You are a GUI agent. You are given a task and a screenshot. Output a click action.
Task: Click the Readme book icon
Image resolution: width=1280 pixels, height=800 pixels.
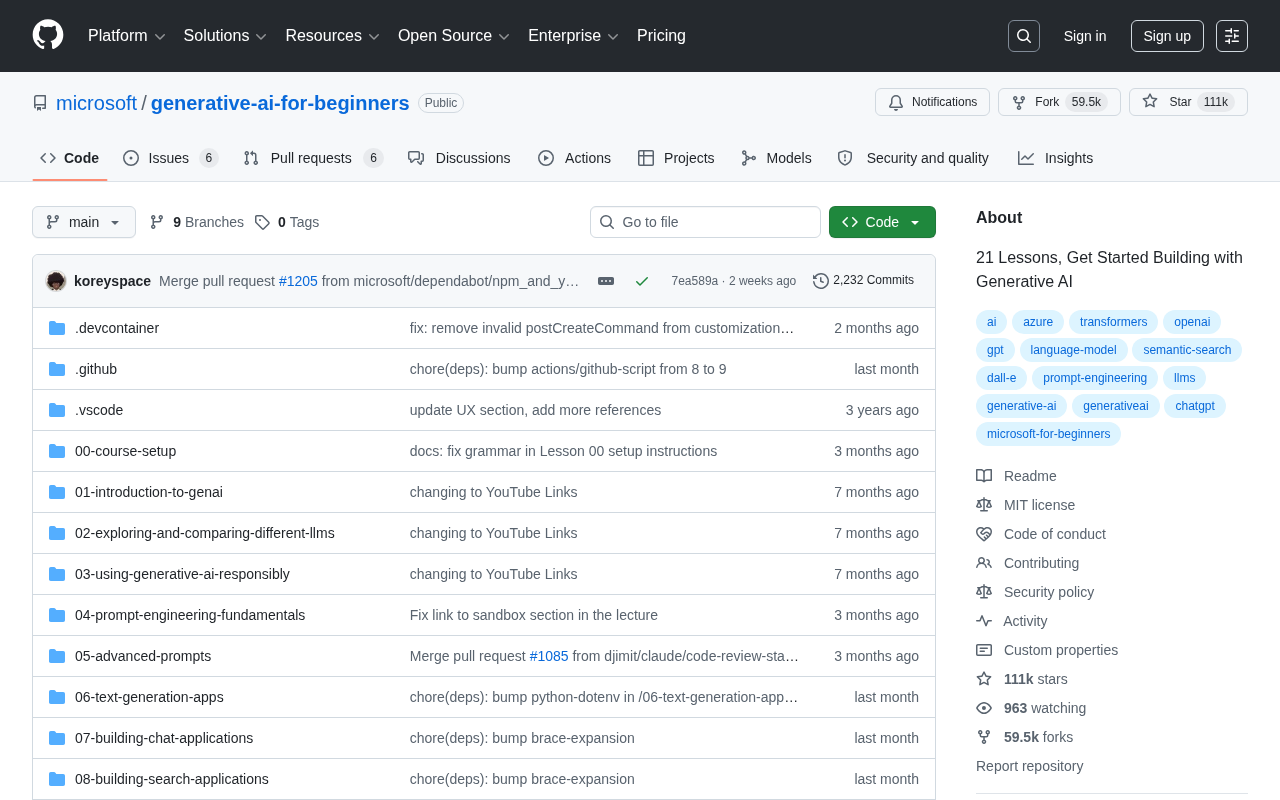(x=984, y=476)
